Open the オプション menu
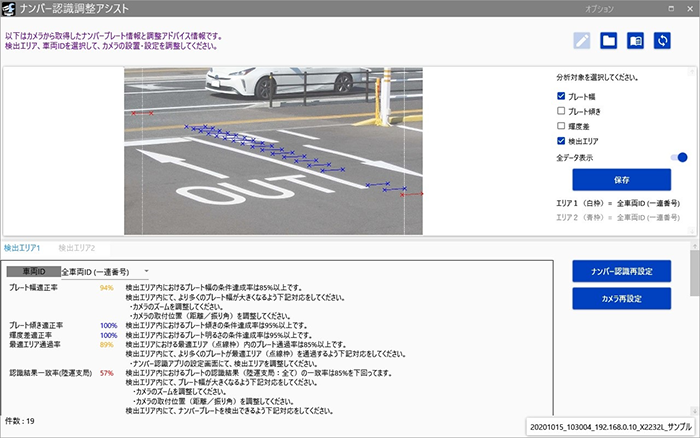700x438 pixels. (x=600, y=8)
